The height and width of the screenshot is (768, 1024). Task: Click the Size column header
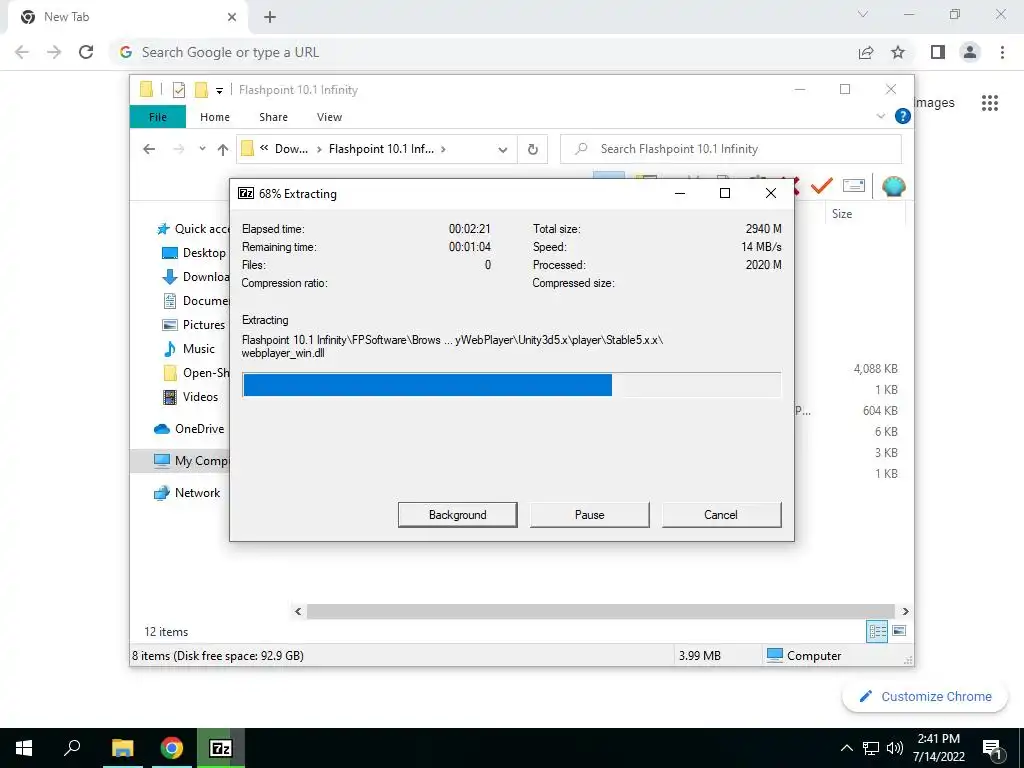(x=842, y=214)
